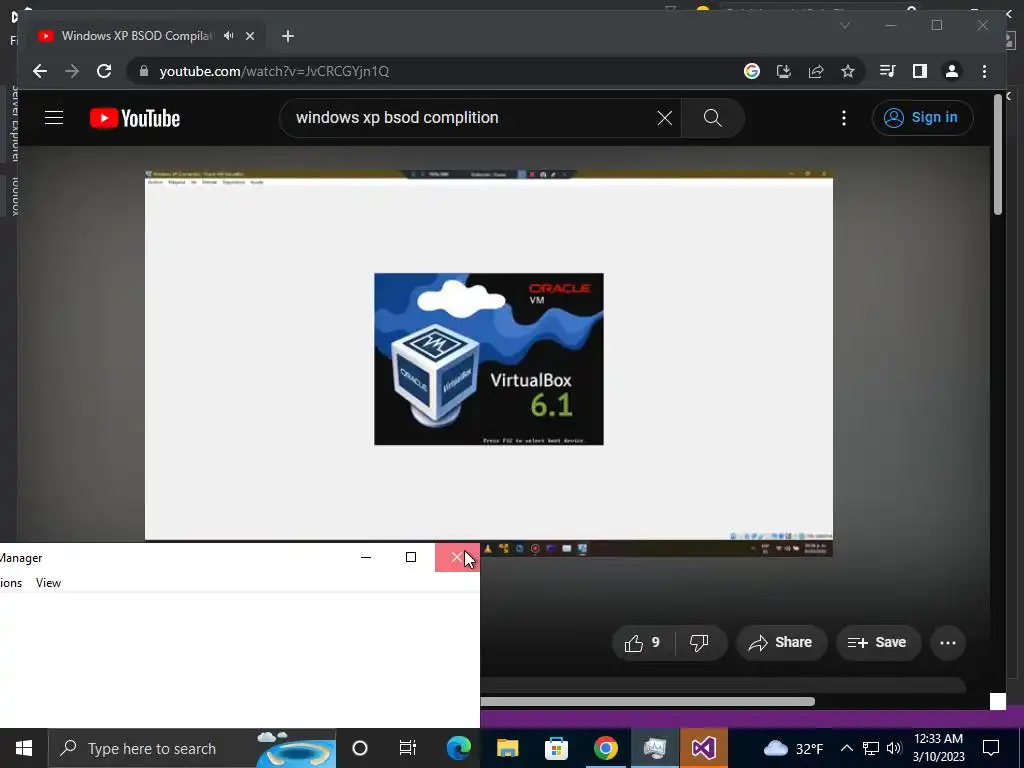The image size is (1024, 768).
Task: Show hidden system tray icons
Action: click(846, 748)
